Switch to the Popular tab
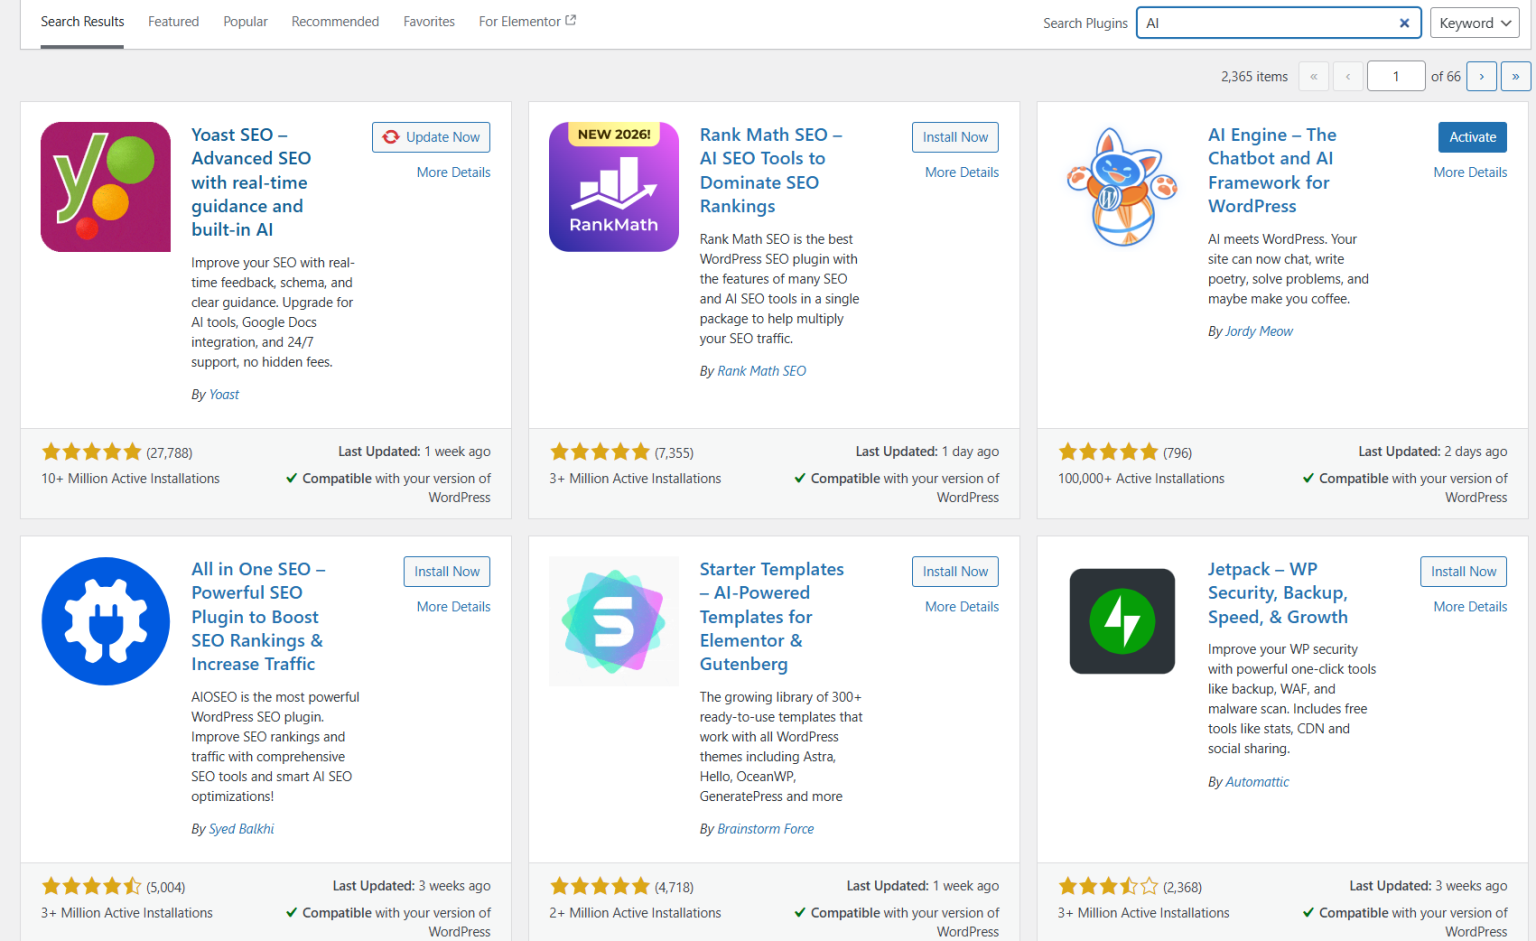 tap(245, 21)
